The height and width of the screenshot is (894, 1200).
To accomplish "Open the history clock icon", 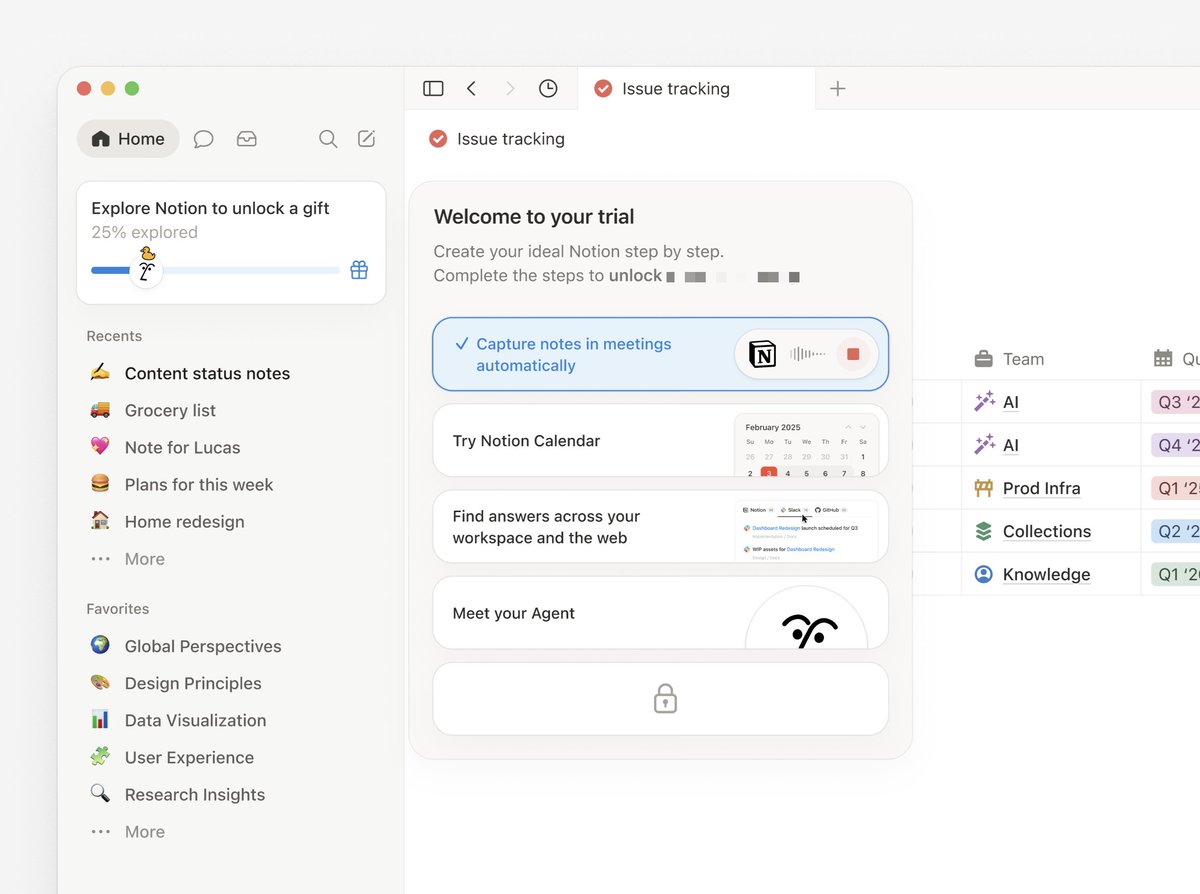I will point(548,88).
